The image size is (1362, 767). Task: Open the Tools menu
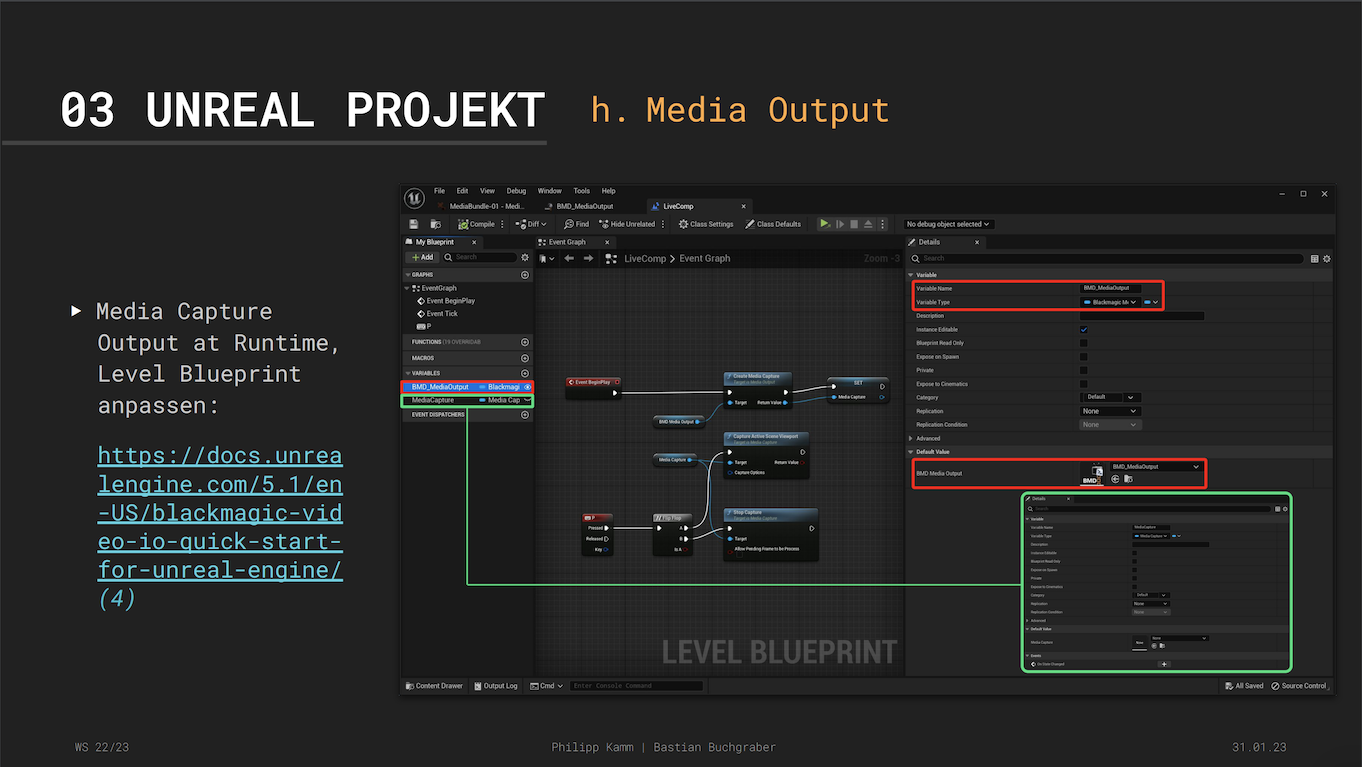point(582,191)
